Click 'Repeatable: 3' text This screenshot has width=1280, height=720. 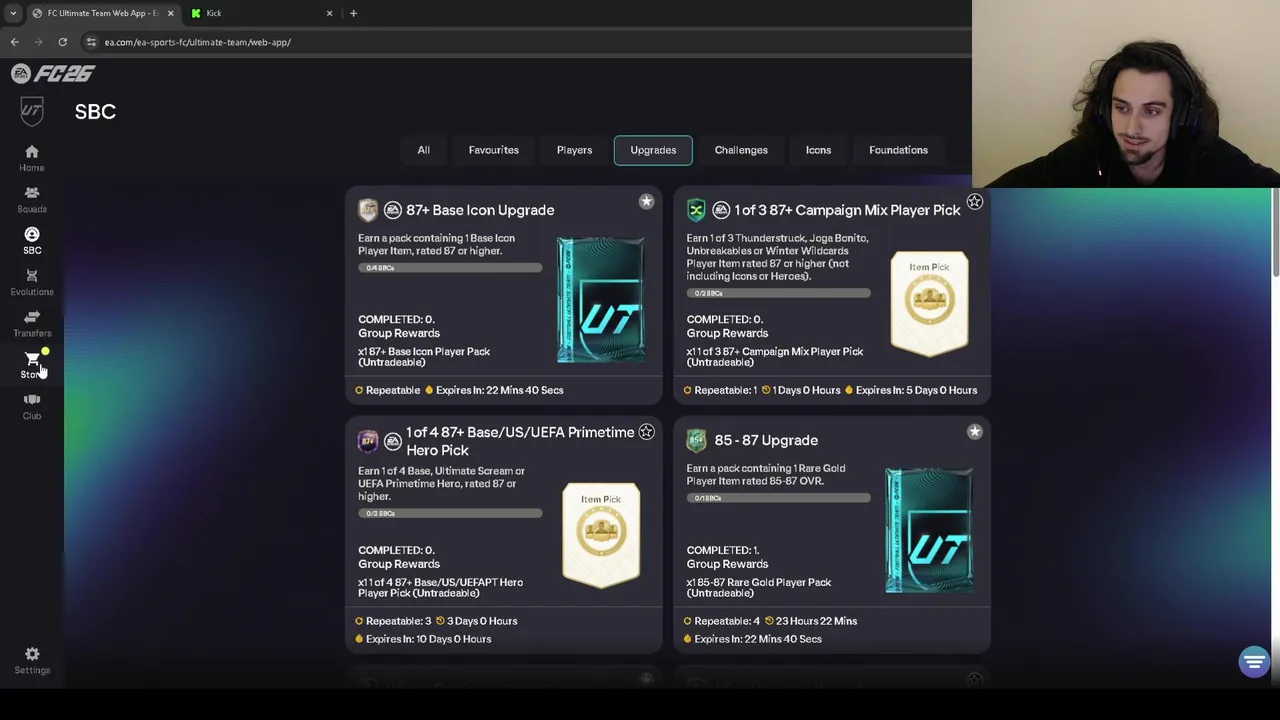[399, 621]
